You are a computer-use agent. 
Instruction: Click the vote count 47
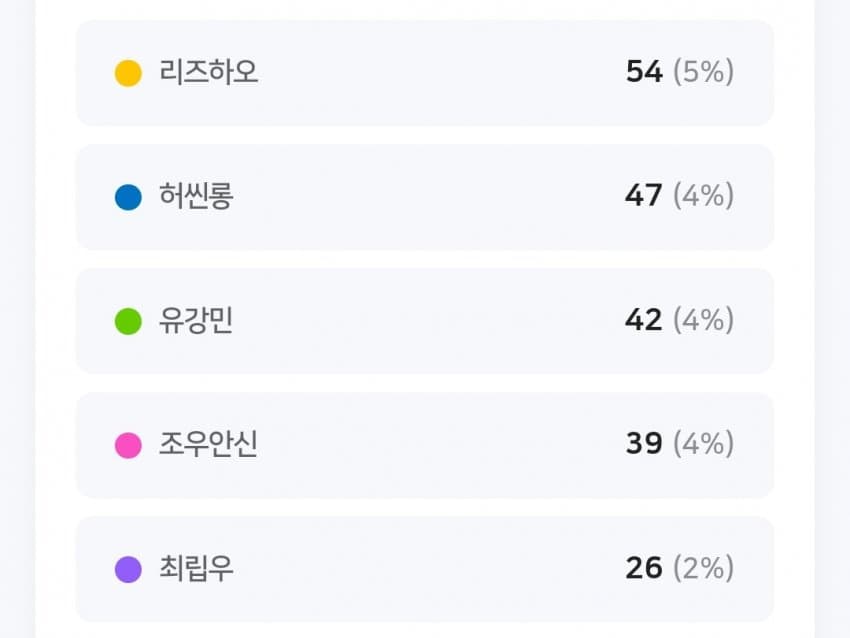(x=643, y=196)
